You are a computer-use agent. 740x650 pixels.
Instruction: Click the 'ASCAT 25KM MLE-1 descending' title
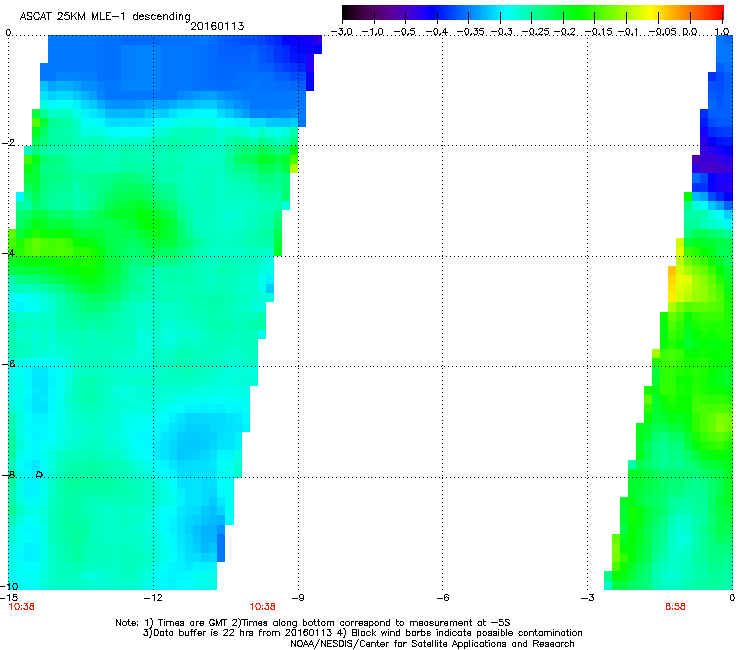[x=105, y=17]
